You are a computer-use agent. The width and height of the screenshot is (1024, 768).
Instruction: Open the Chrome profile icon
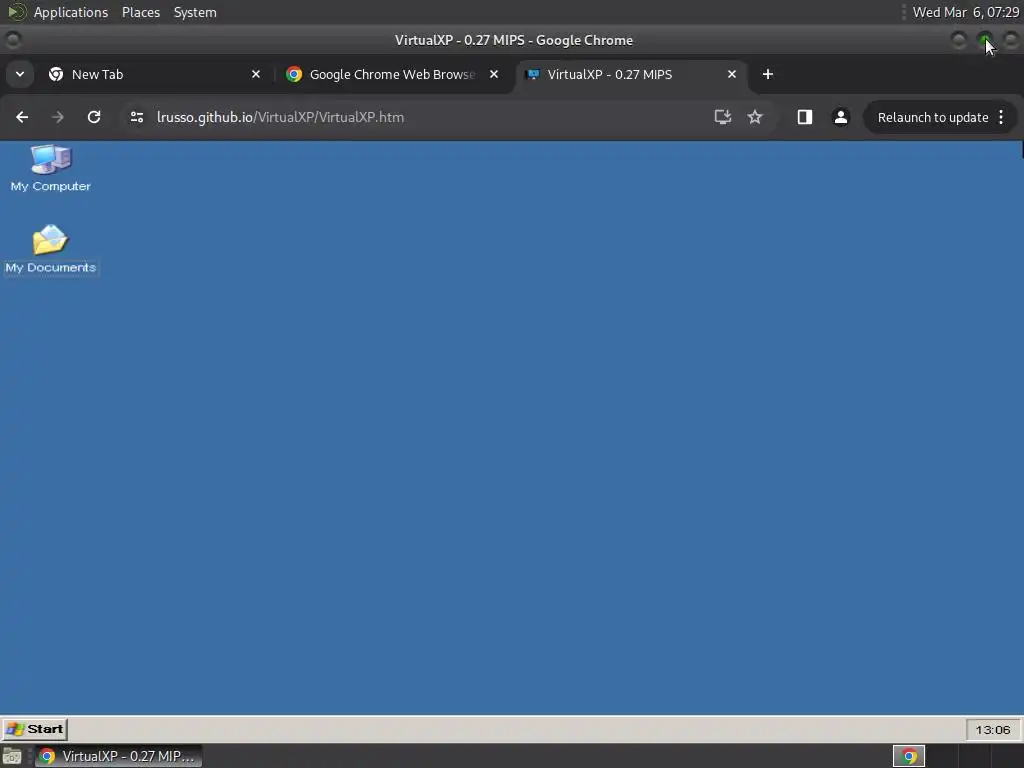840,117
